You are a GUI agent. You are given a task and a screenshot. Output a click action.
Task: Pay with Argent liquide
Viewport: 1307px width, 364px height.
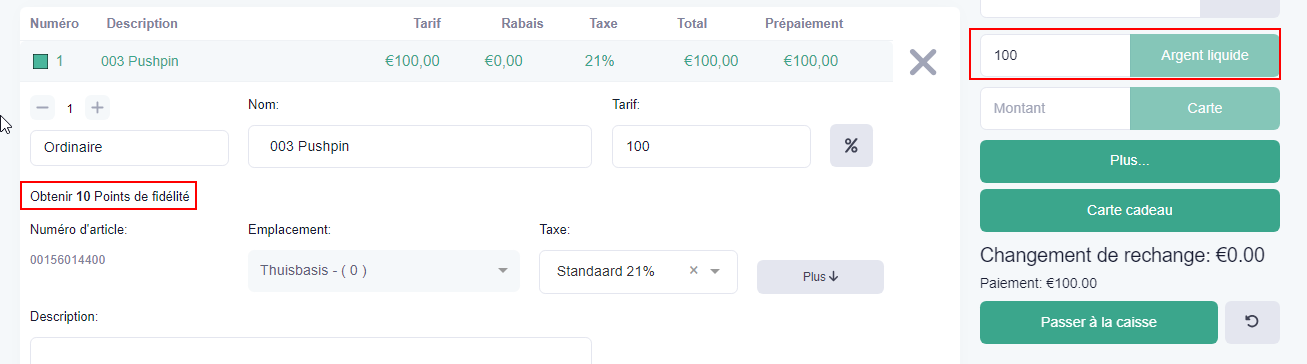[1205, 55]
